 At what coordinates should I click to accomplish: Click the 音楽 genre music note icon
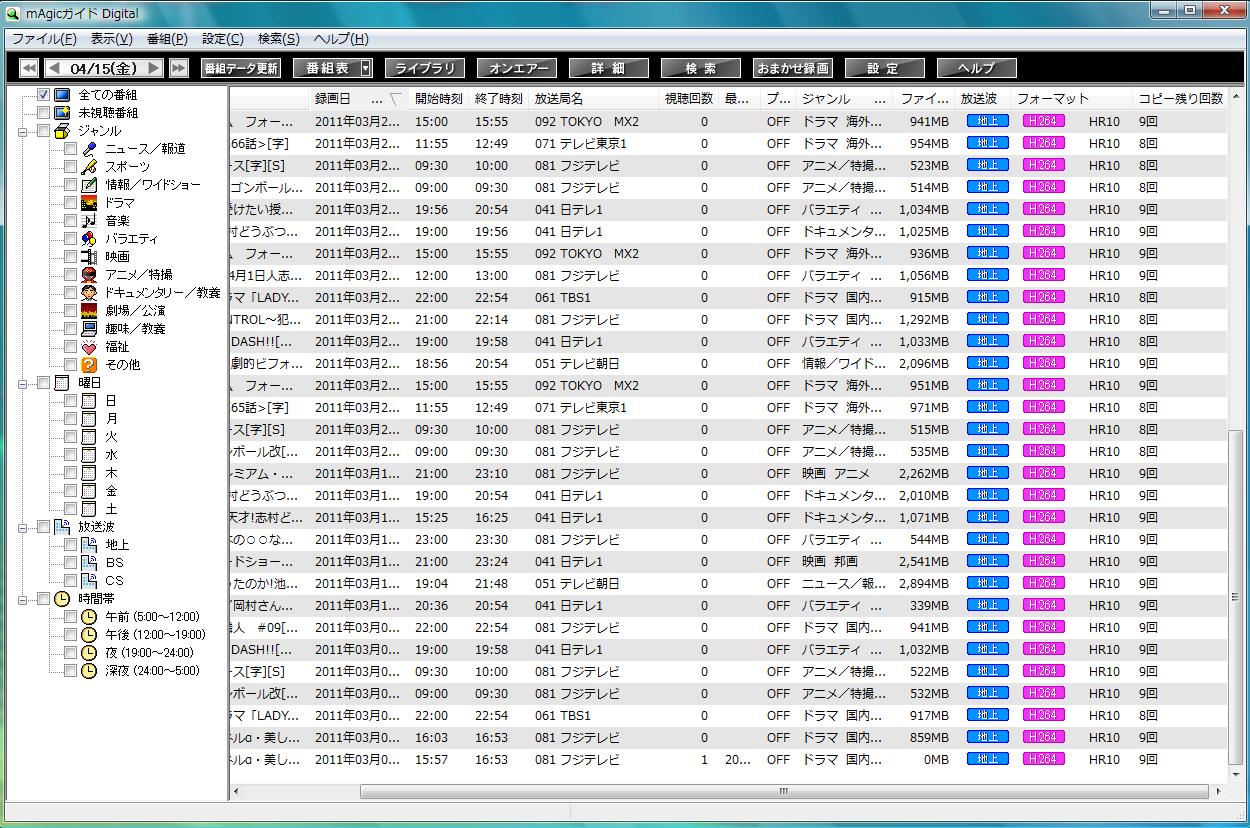coord(89,221)
